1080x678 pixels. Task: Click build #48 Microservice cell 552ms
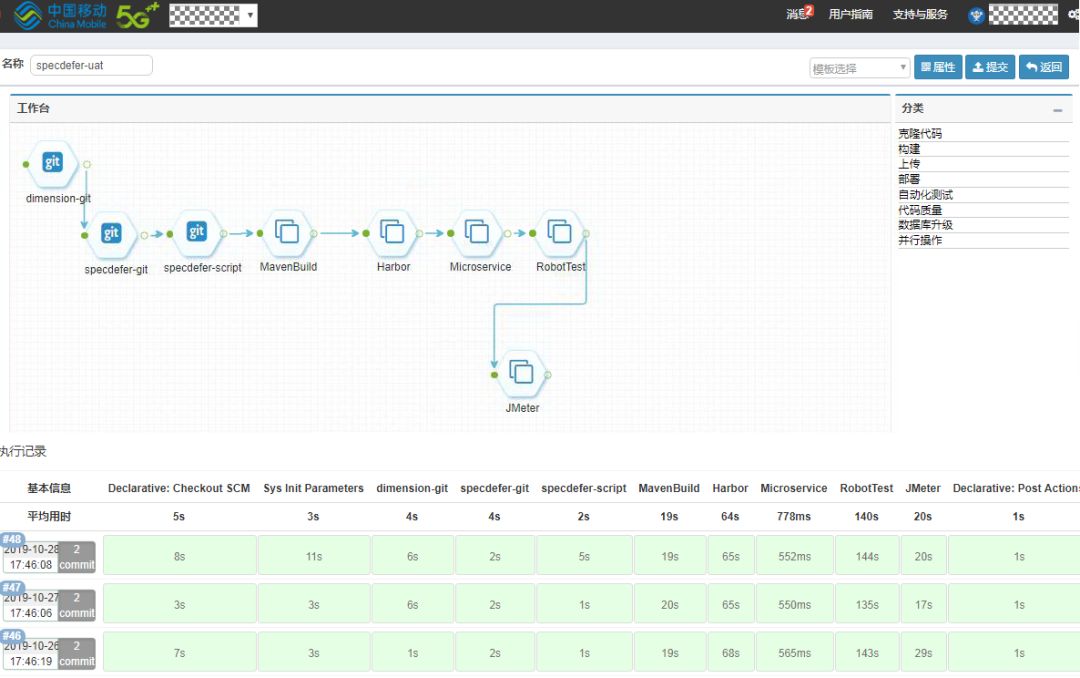(794, 555)
